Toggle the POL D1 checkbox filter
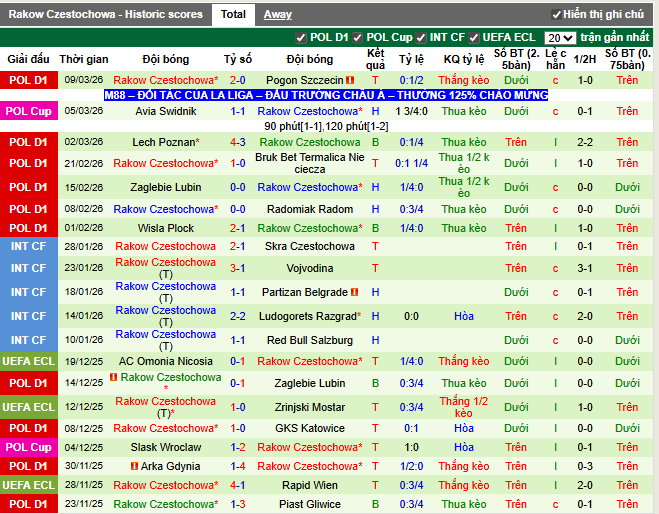This screenshot has width=659, height=514. pos(301,38)
